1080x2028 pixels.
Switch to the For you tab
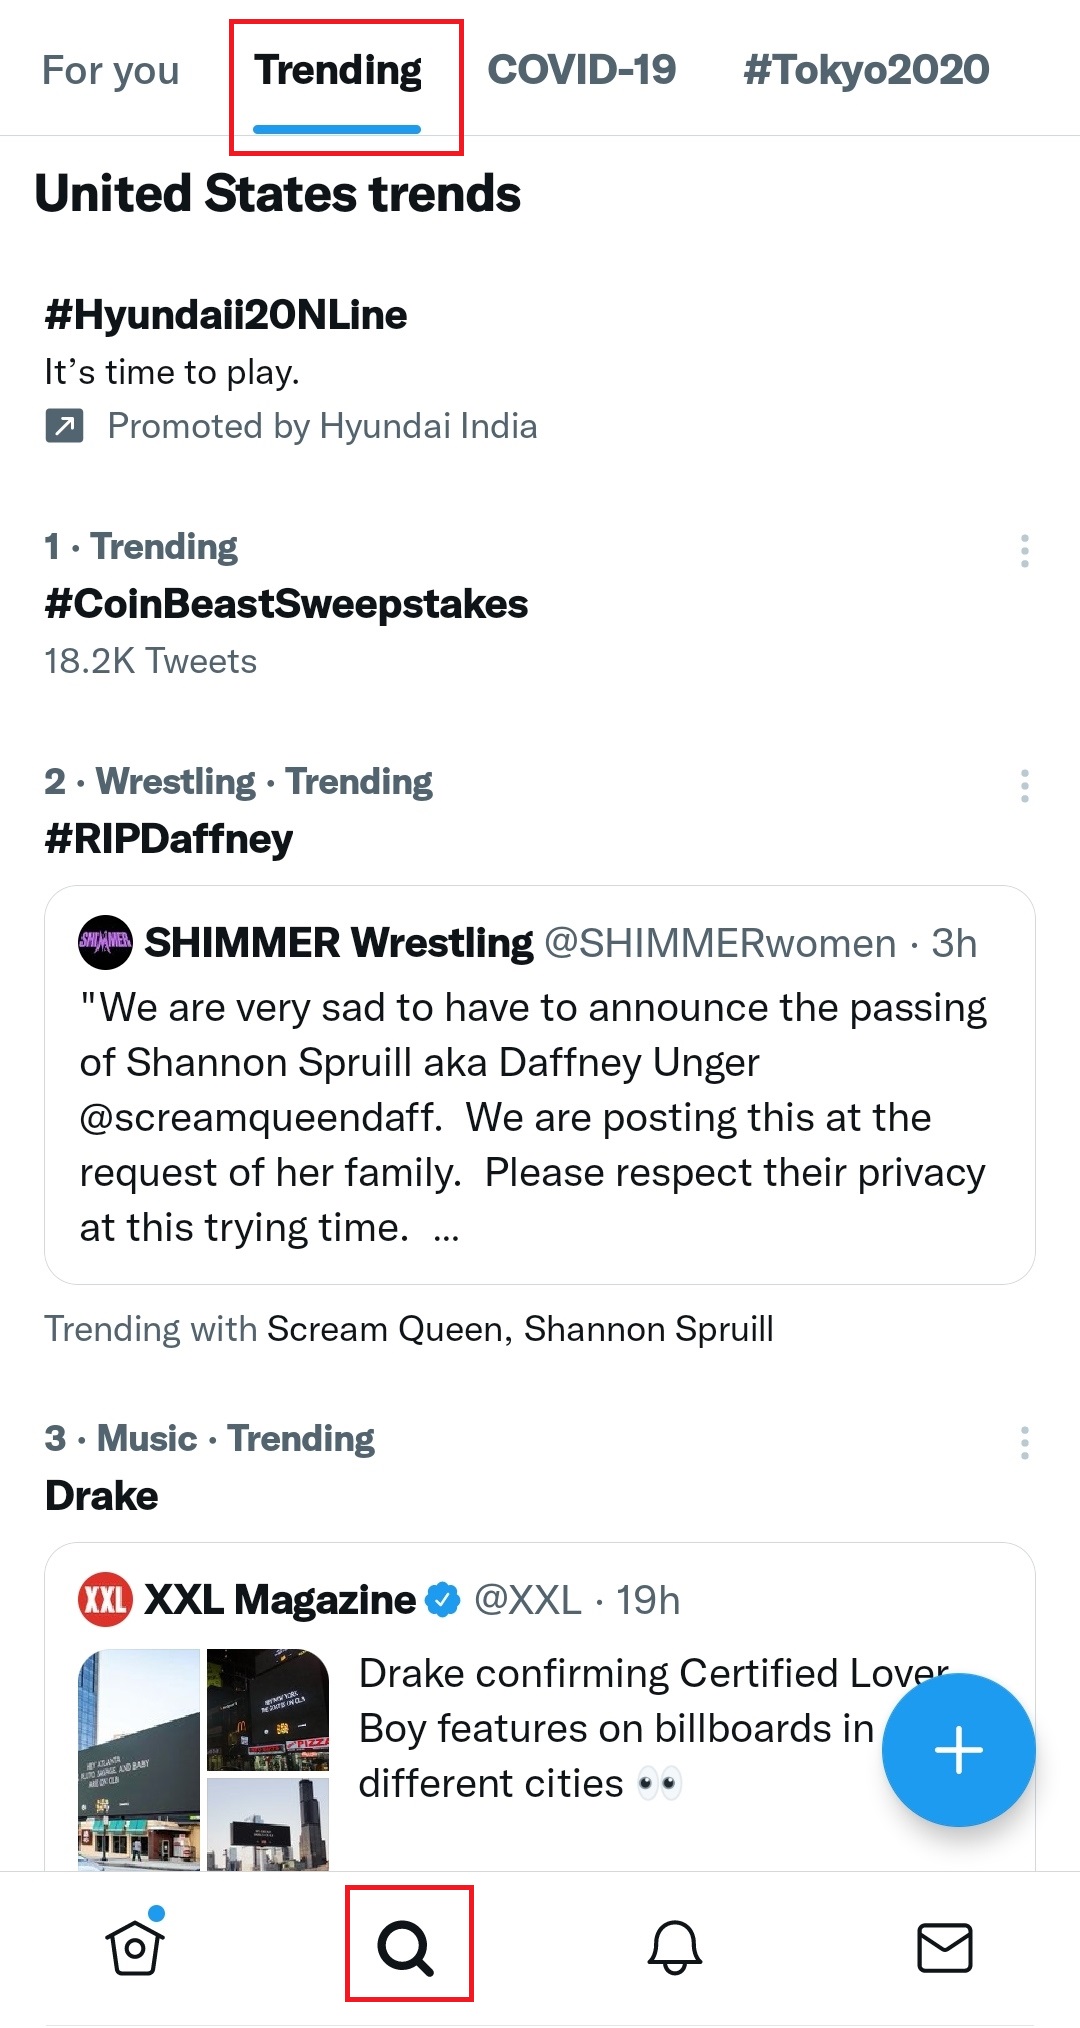pos(110,71)
